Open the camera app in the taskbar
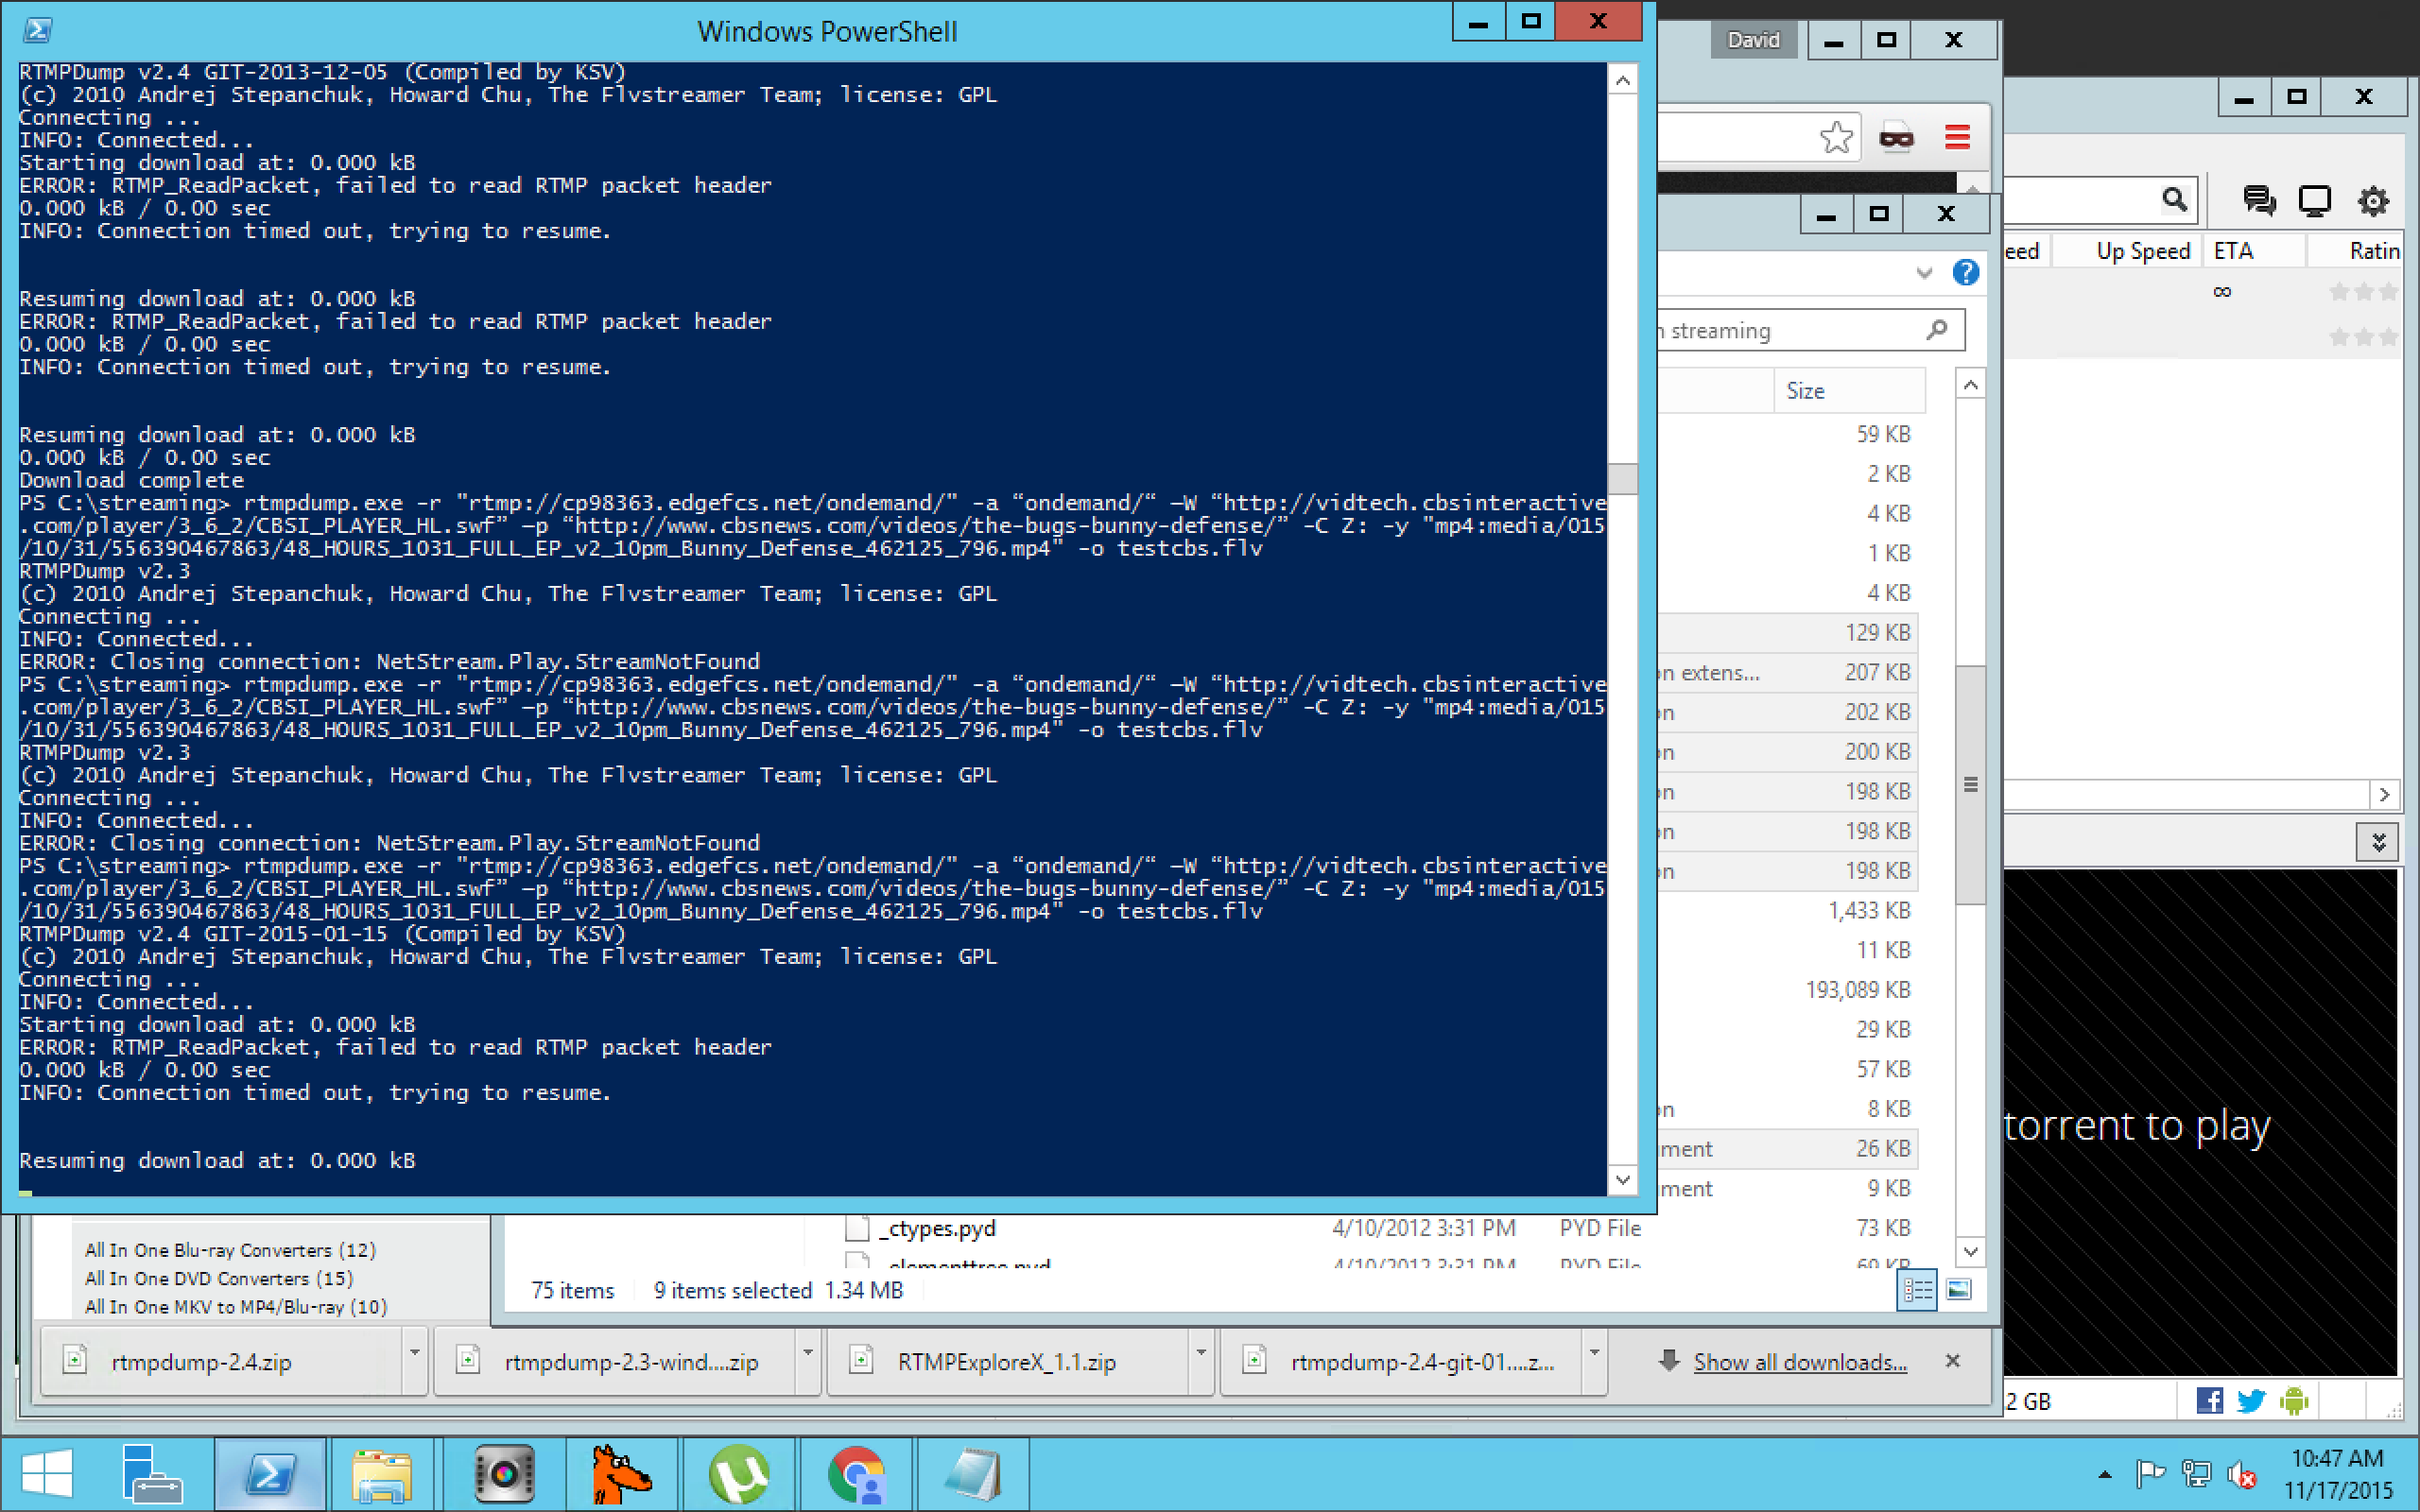This screenshot has height=1512, width=2420. click(503, 1474)
